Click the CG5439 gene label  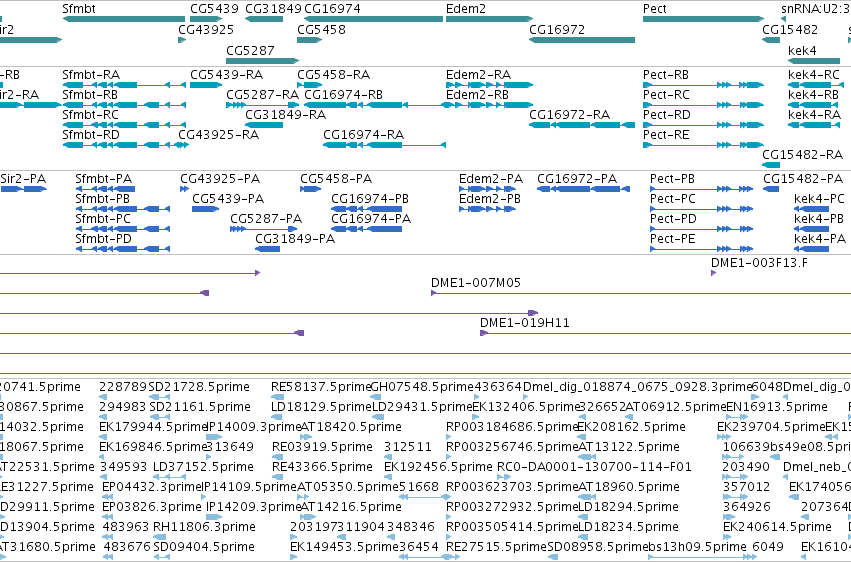[214, 9]
